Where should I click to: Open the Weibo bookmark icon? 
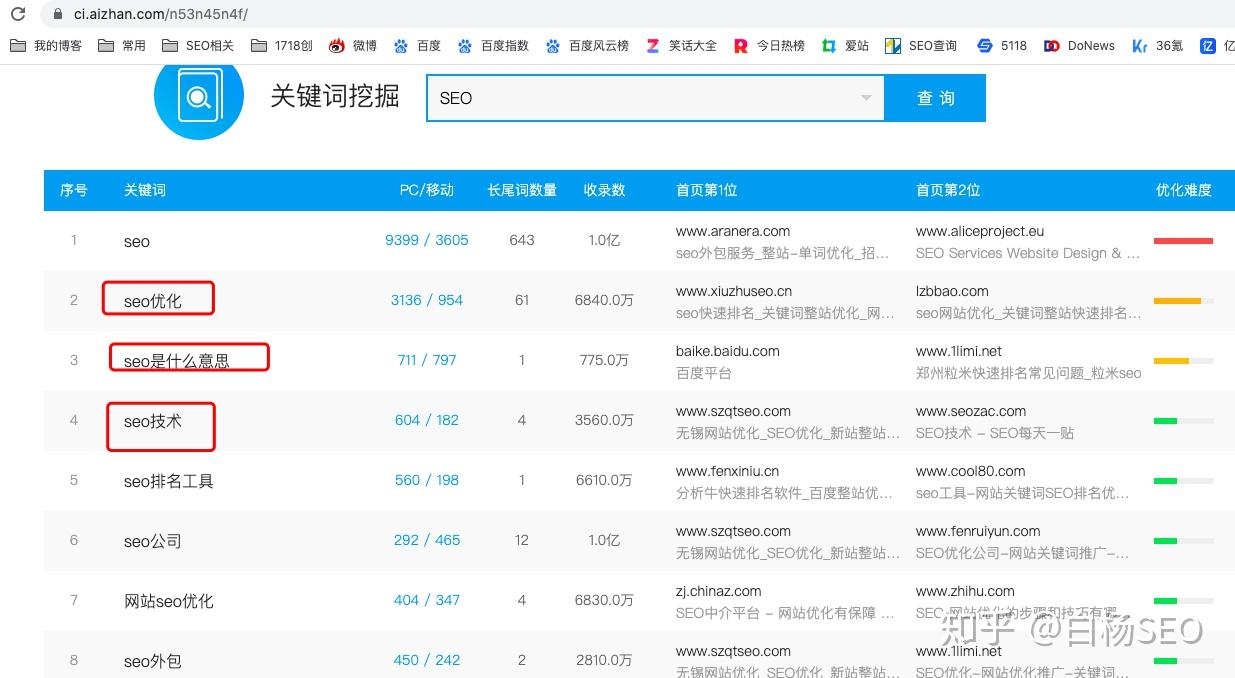(x=334, y=45)
